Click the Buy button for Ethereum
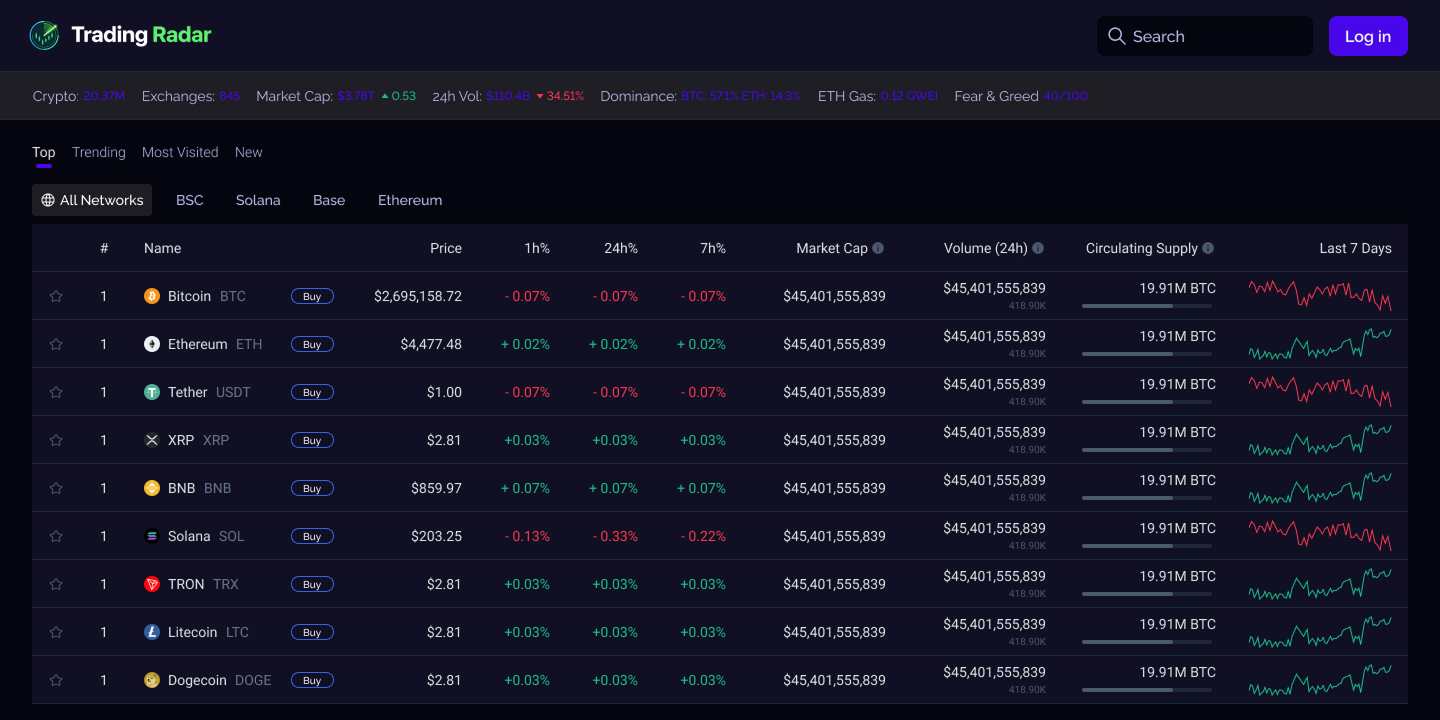Screen dimensions: 1440x720 click(312, 344)
